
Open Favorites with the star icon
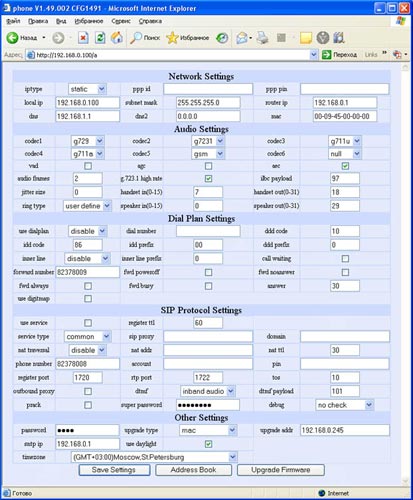point(172,38)
